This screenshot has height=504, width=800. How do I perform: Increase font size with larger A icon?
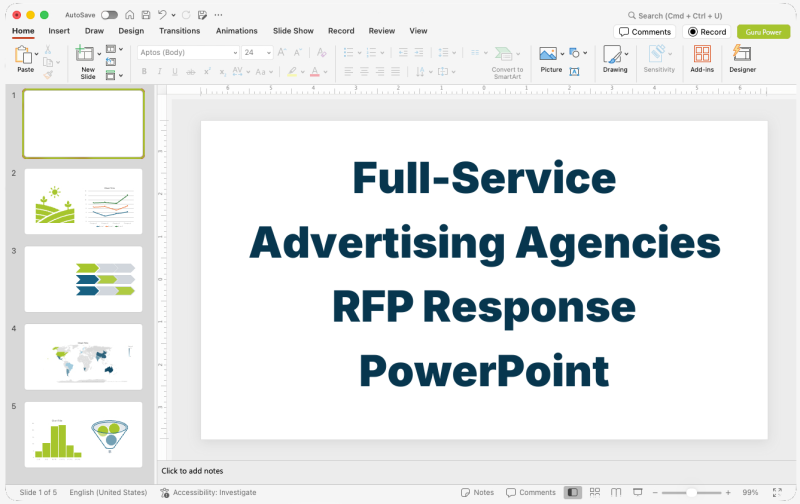coord(282,52)
